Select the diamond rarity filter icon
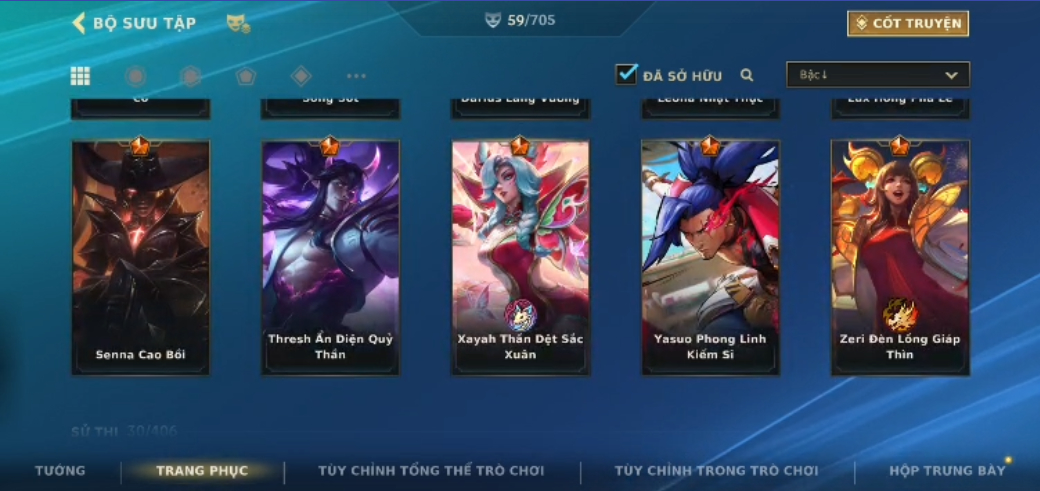This screenshot has width=1040, height=491. coord(301,76)
